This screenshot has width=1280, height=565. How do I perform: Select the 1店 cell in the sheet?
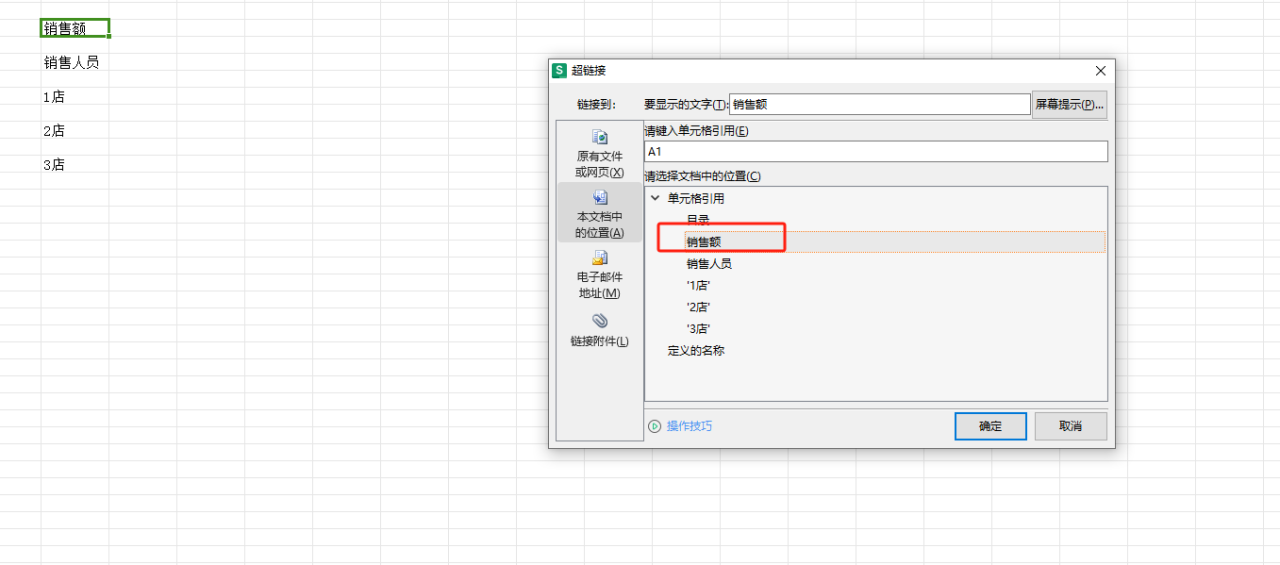[75, 97]
